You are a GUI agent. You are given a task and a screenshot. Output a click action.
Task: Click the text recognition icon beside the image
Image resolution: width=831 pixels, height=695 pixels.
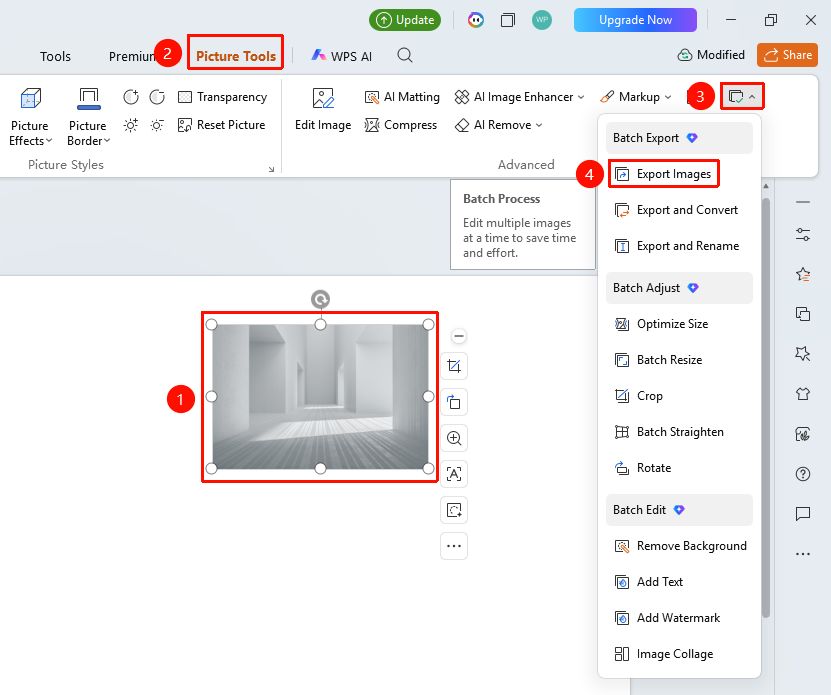[x=454, y=474]
